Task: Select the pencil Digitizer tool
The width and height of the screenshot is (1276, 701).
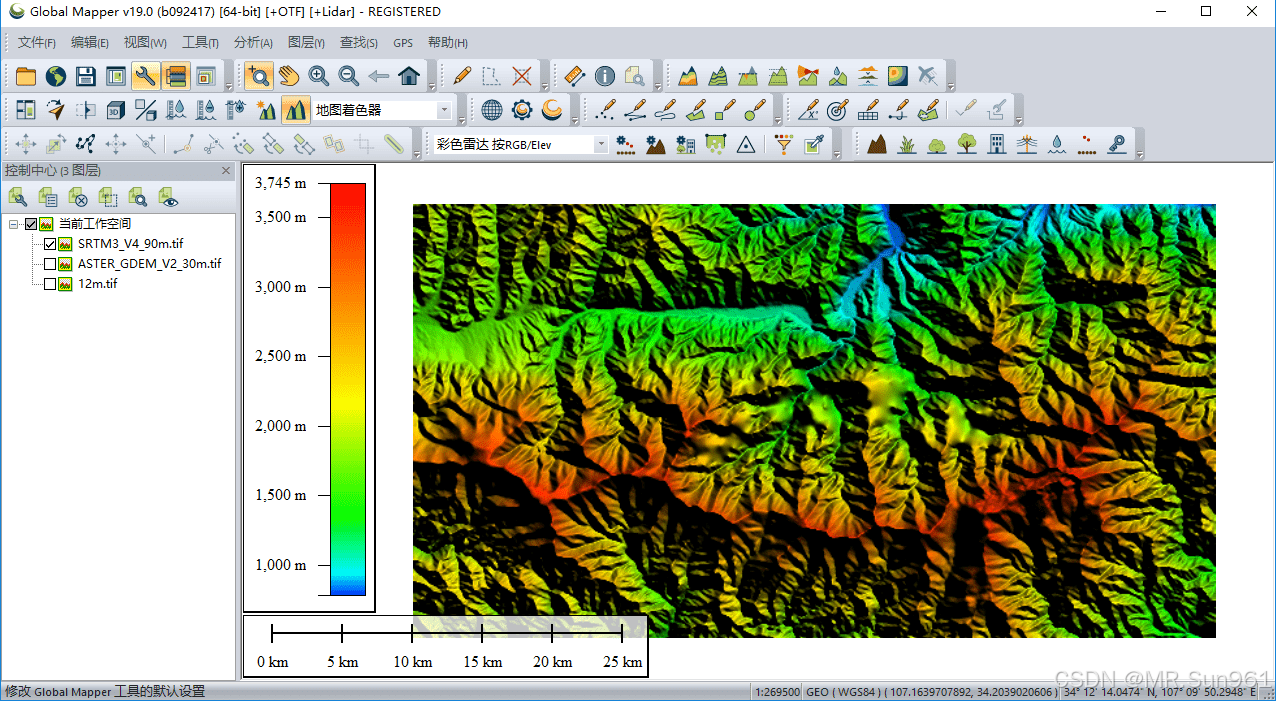Action: [x=461, y=76]
